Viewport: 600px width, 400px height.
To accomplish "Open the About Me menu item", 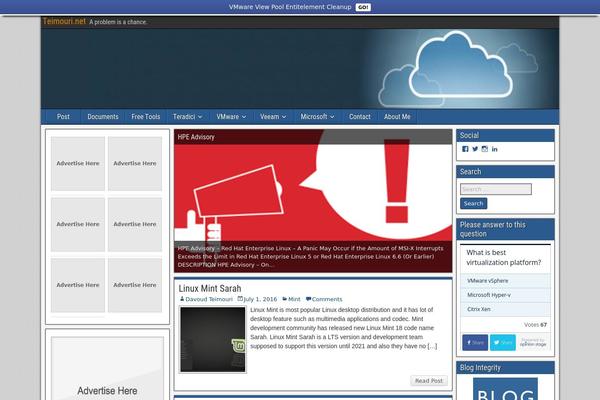I will 397,117.
